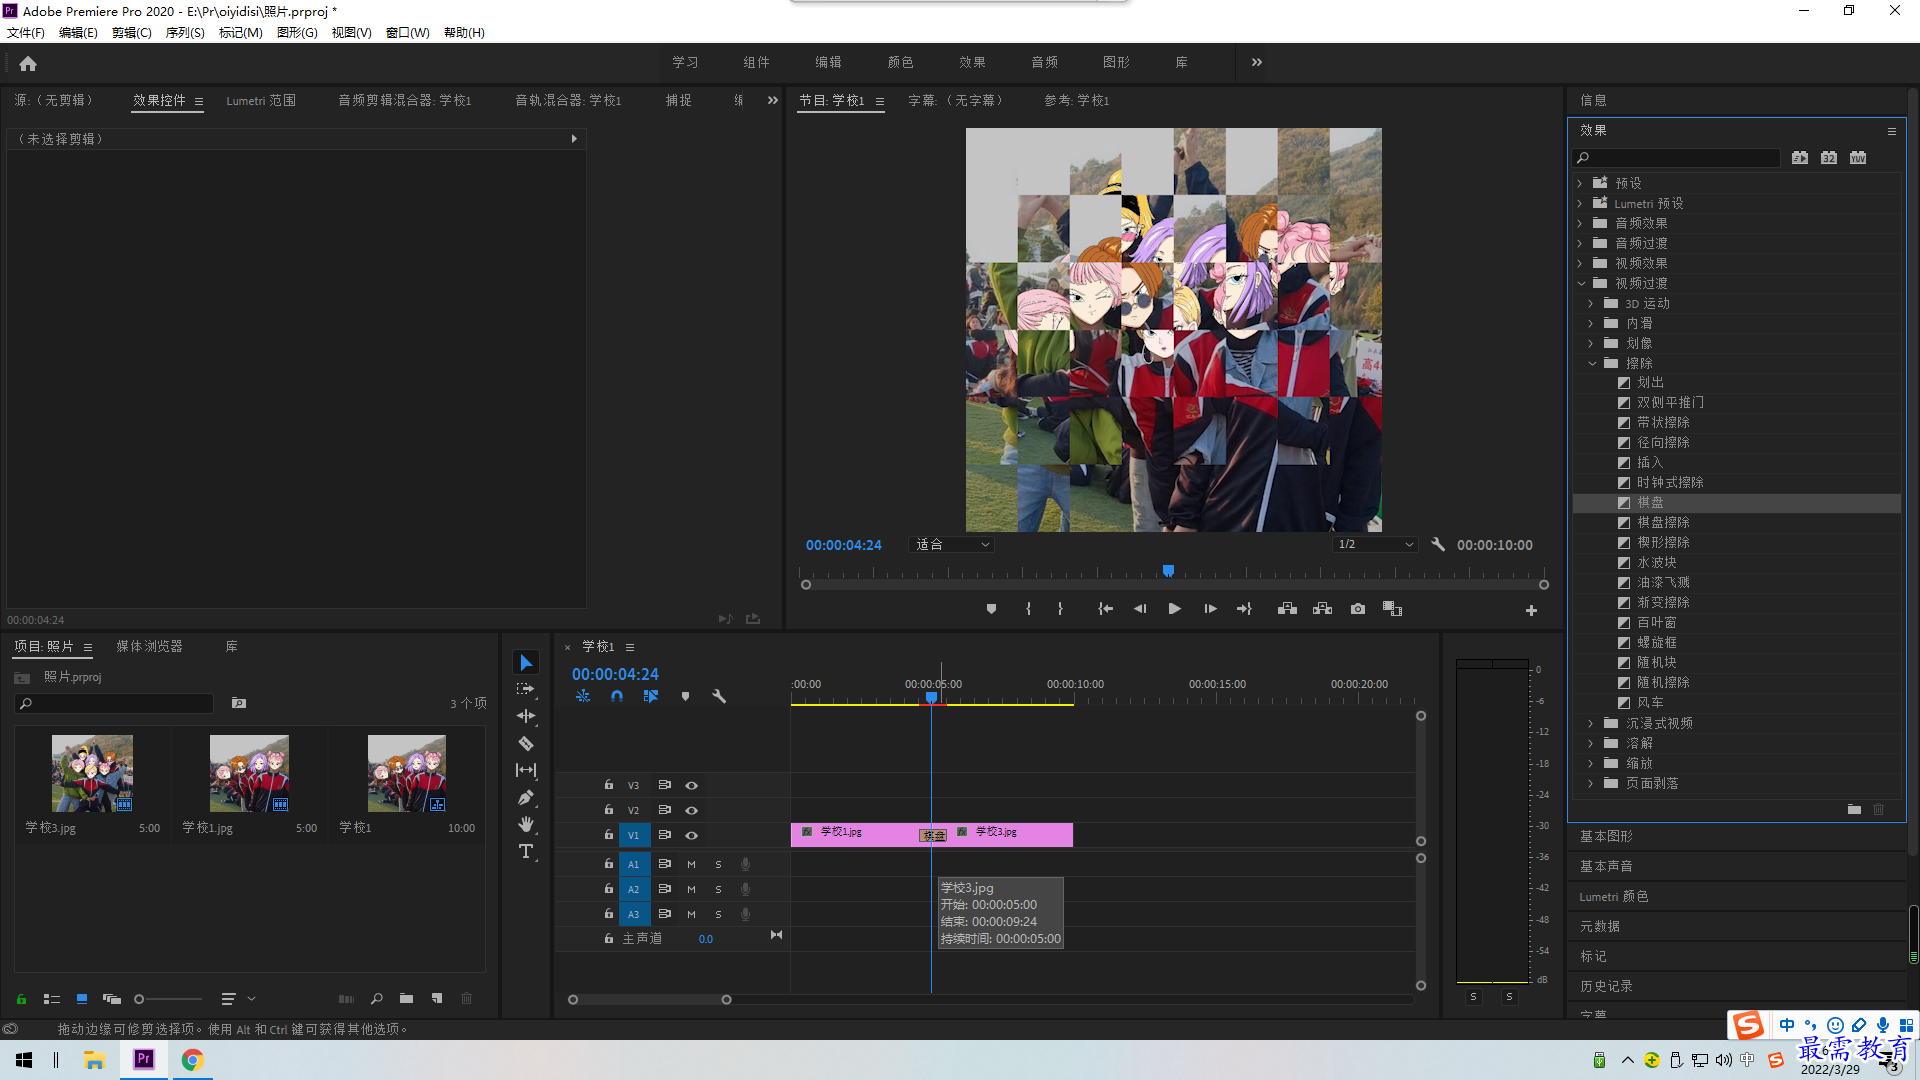Click the timeline playhead at 00:00:04:24

point(931,697)
